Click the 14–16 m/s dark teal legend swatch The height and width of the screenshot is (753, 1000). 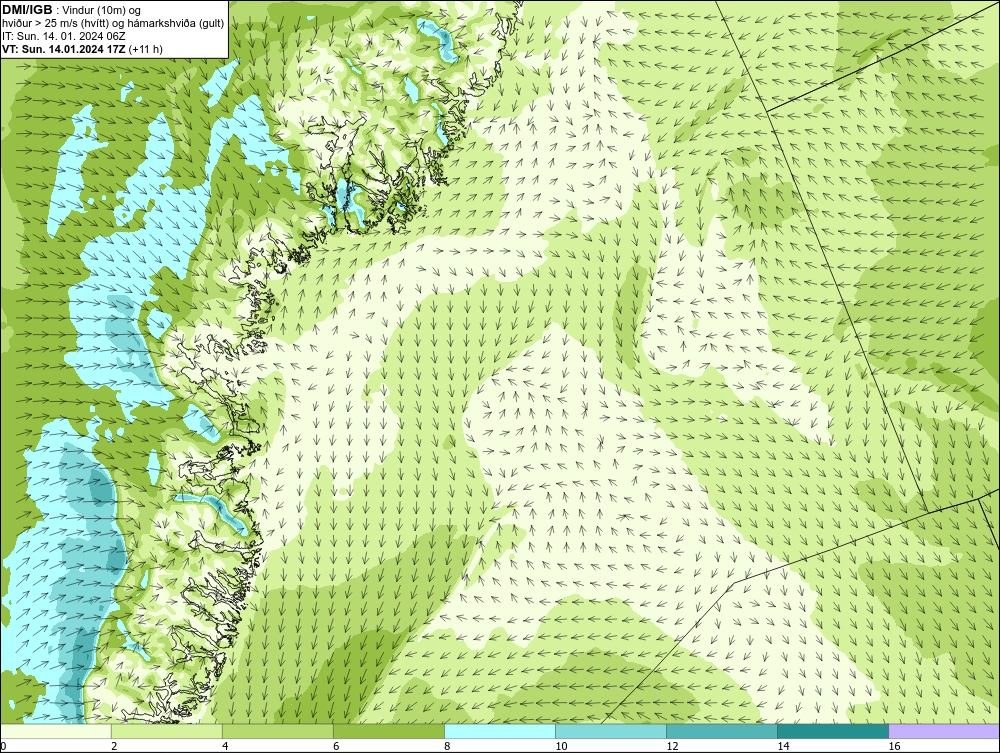(x=833, y=731)
